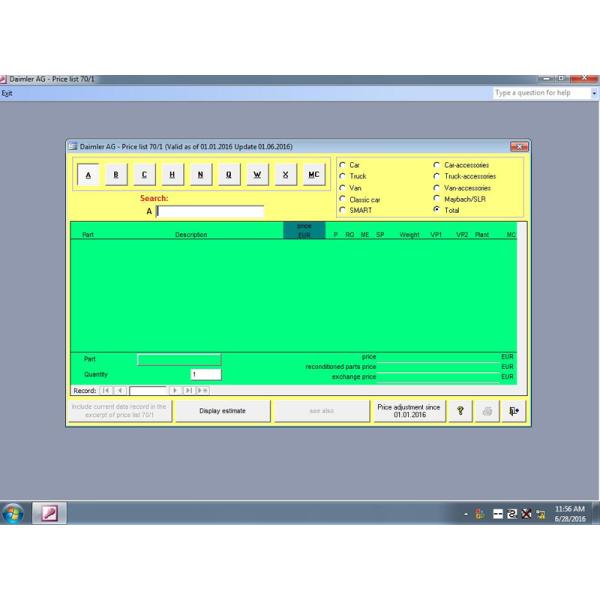Select the Van-accessories radio option
The image size is (600, 600).
436,187
